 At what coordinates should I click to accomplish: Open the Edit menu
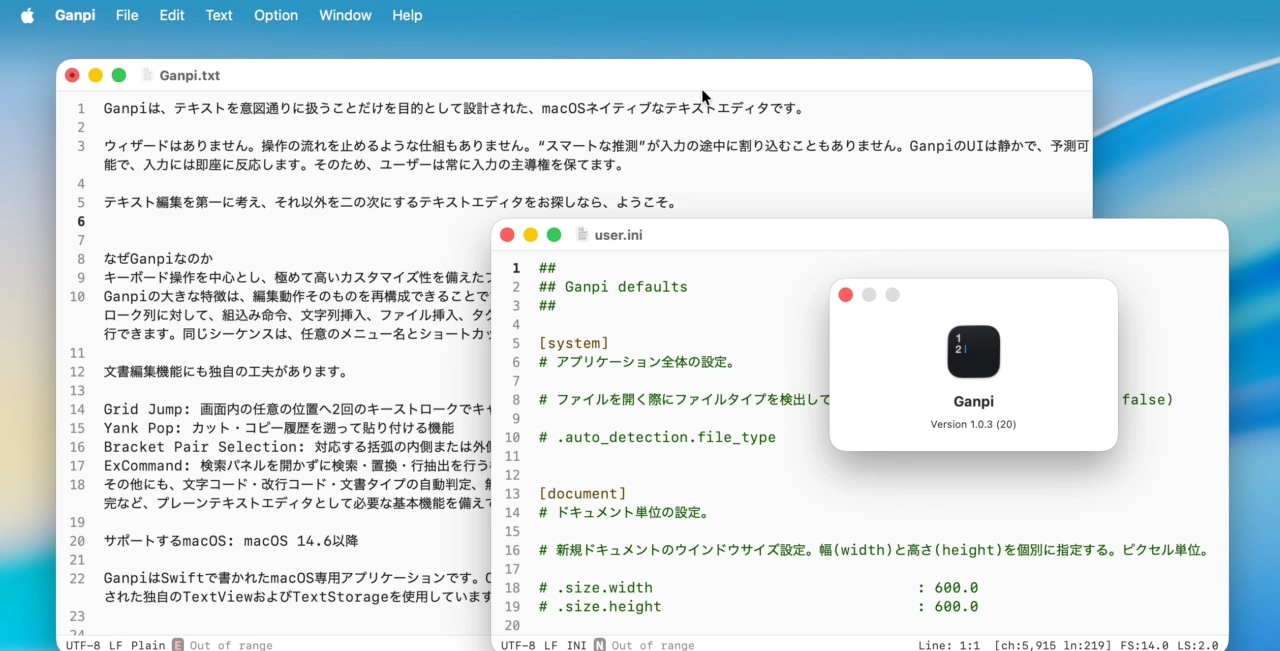coord(172,15)
